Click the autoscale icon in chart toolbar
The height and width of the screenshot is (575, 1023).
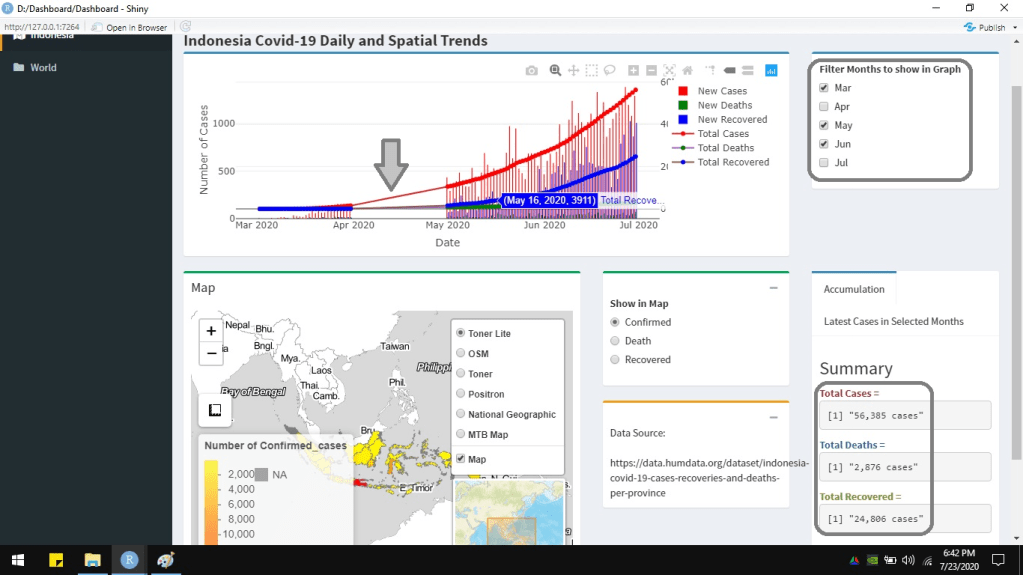(669, 71)
